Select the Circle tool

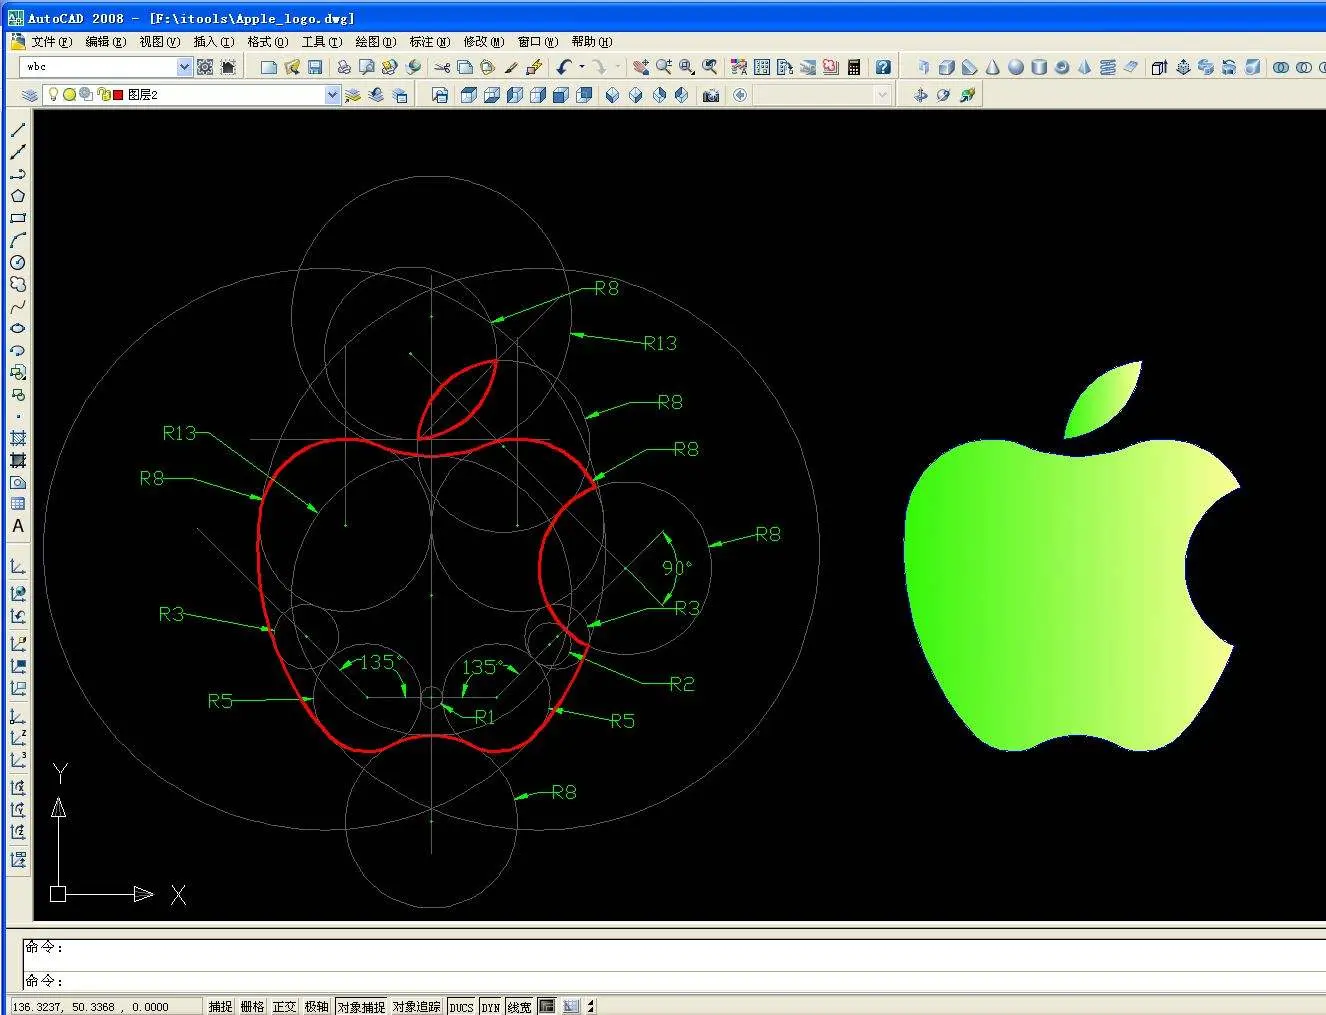click(18, 262)
